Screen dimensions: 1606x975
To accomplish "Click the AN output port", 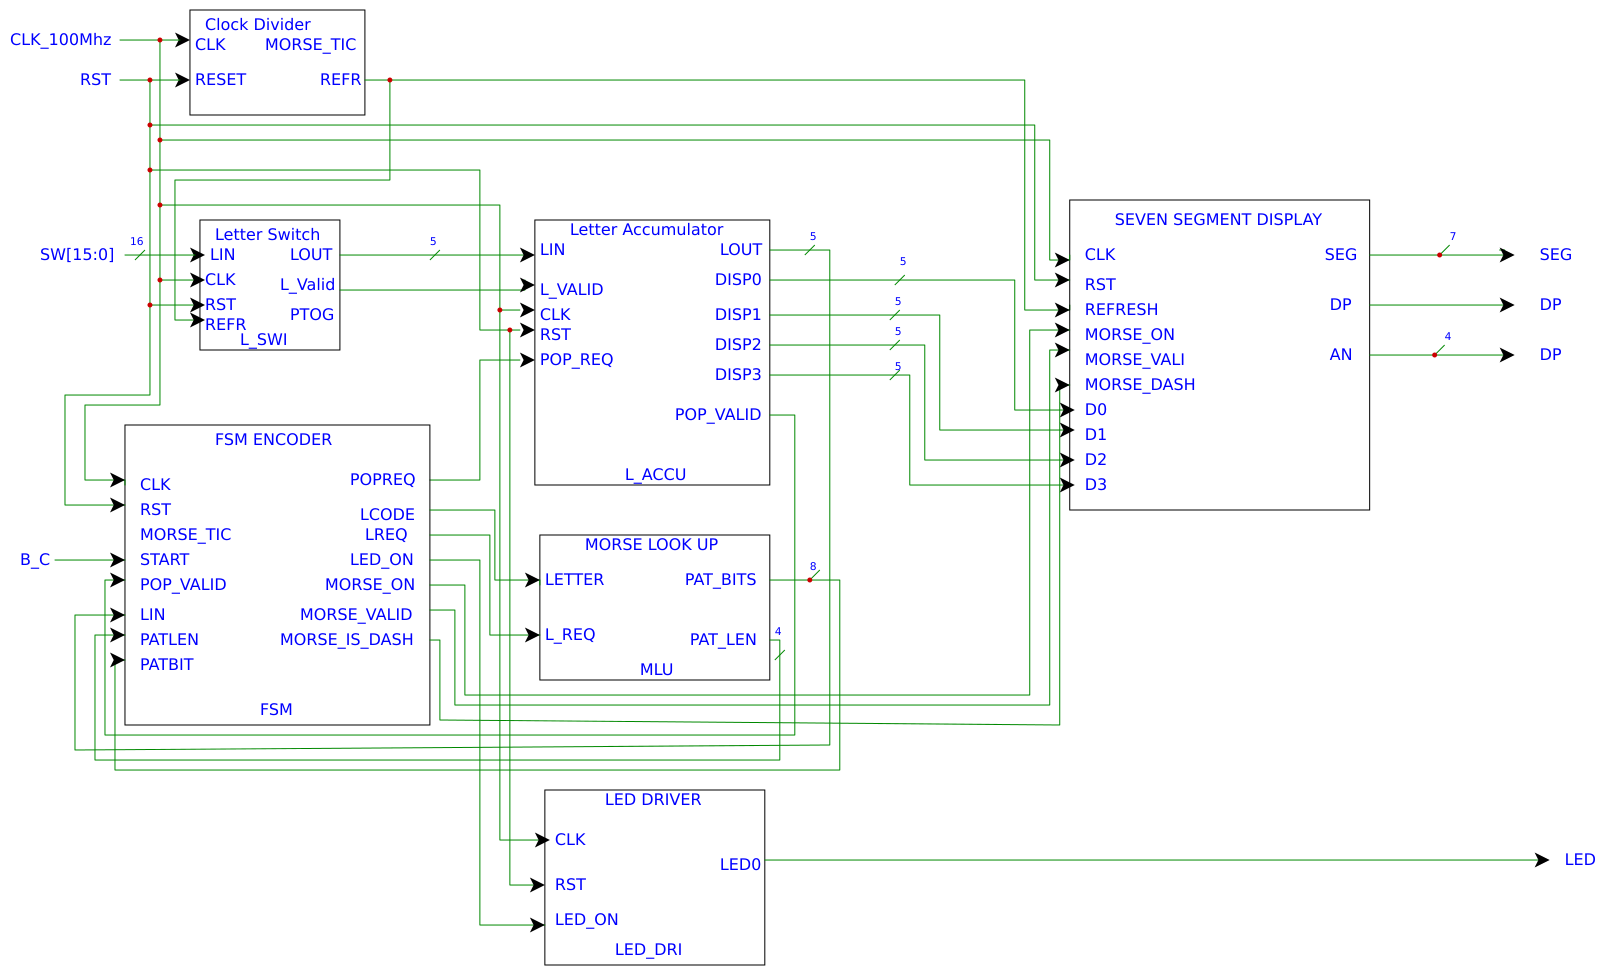I will (x=1340, y=355).
